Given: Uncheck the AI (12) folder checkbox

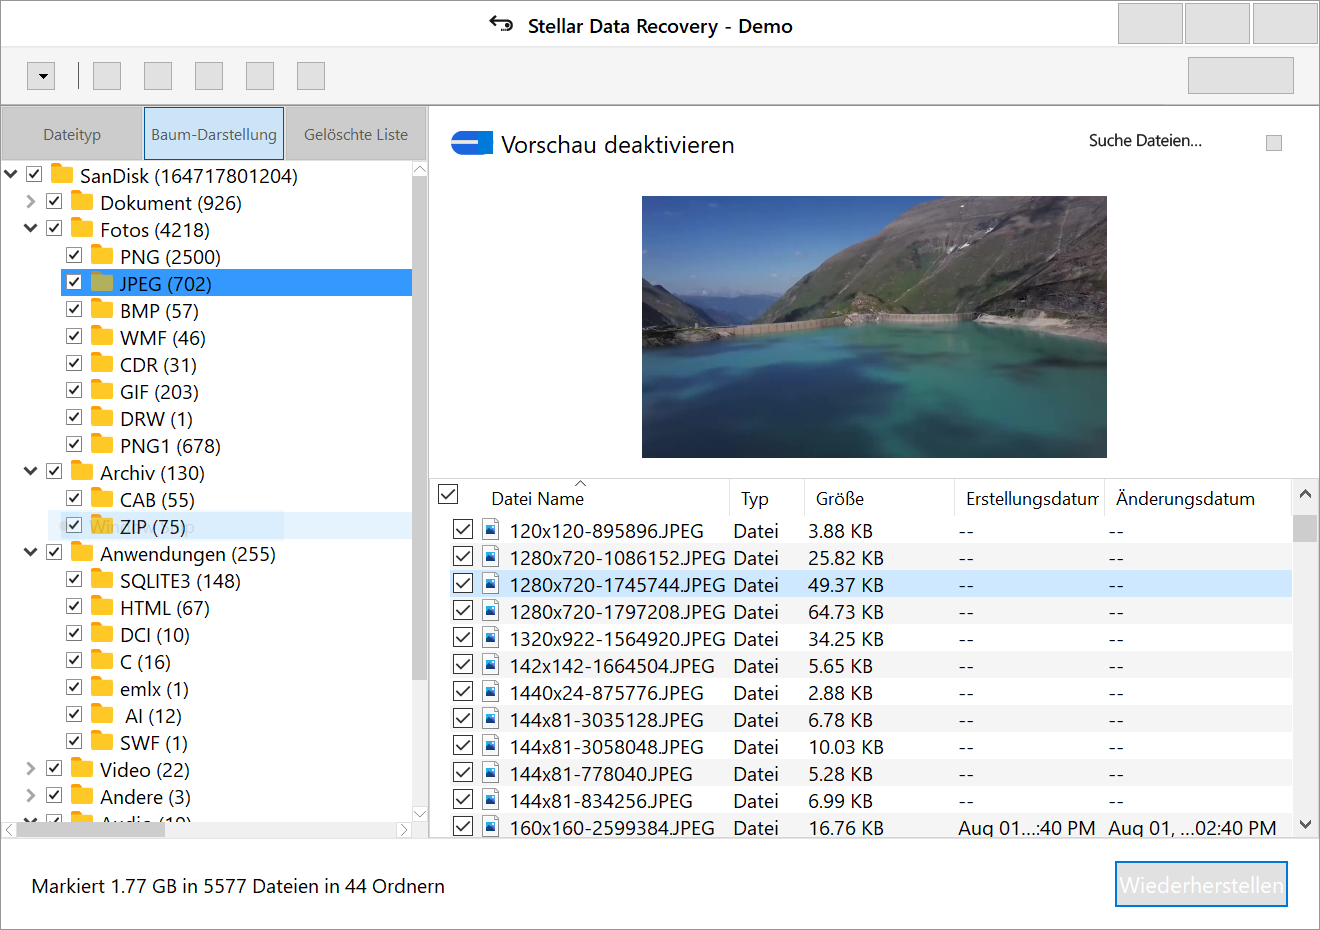Looking at the screenshot, I should tap(74, 714).
